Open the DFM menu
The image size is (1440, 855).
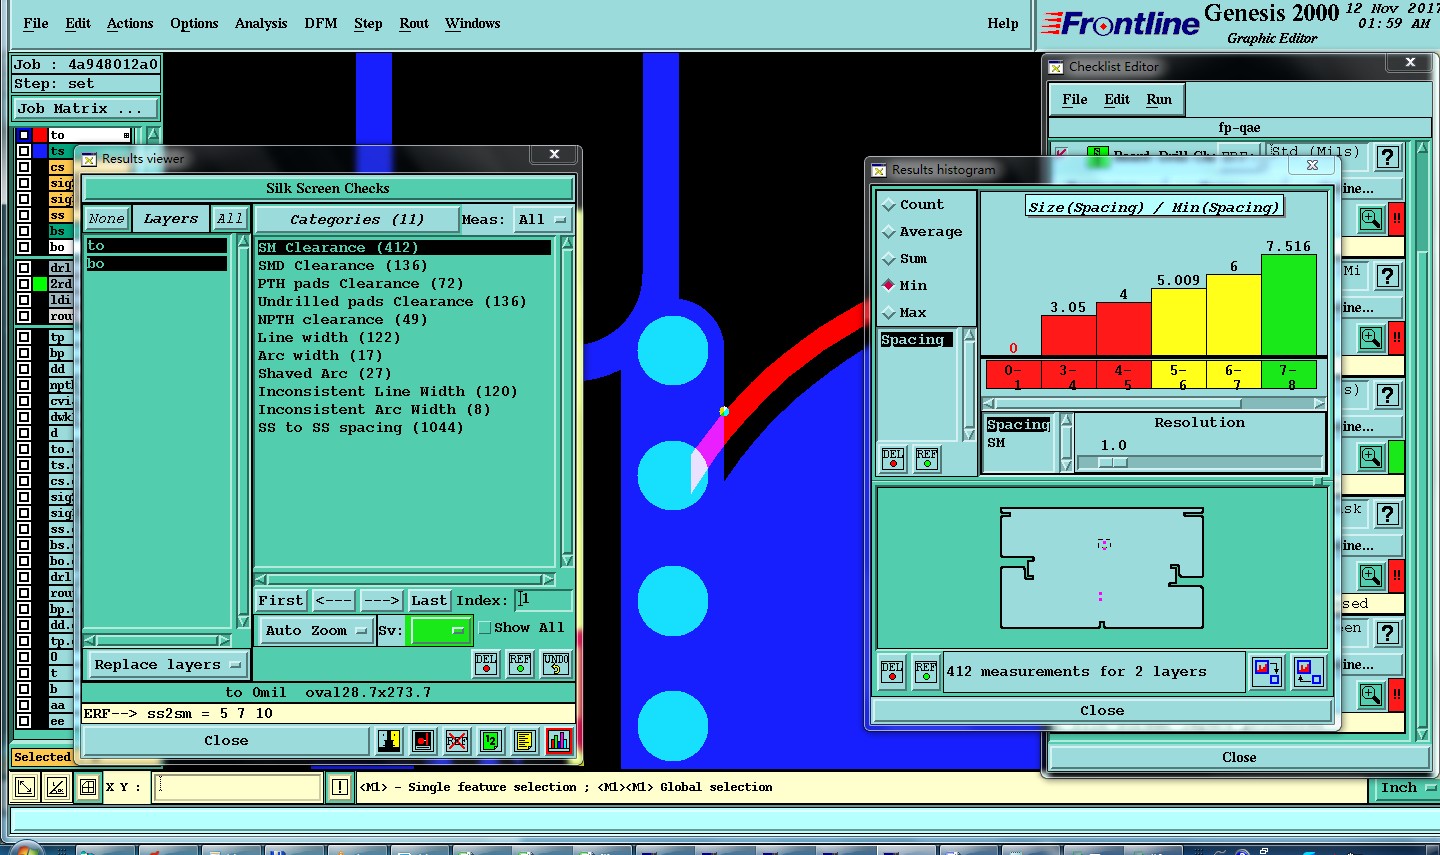(x=321, y=23)
